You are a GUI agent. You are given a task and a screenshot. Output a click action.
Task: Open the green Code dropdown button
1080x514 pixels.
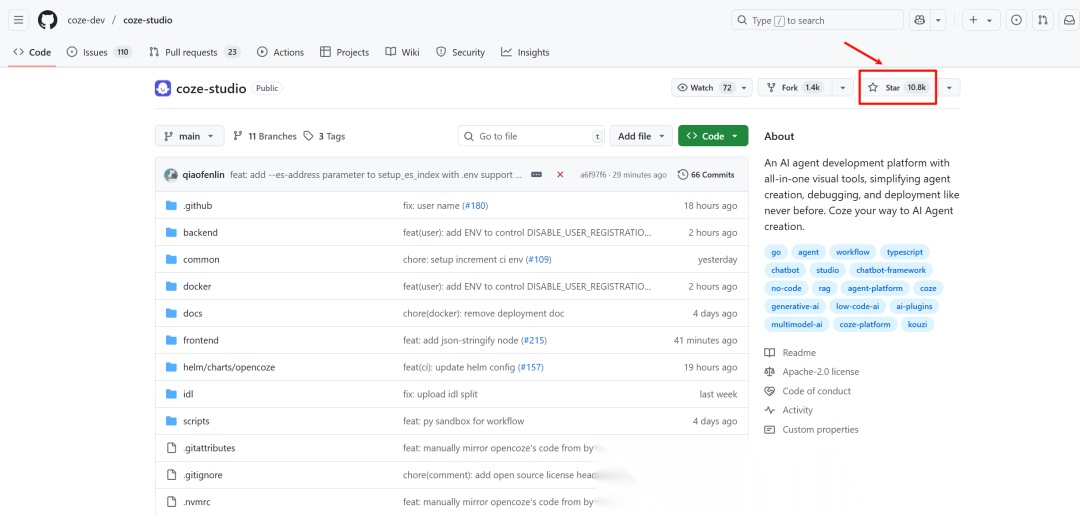pyautogui.click(x=713, y=136)
